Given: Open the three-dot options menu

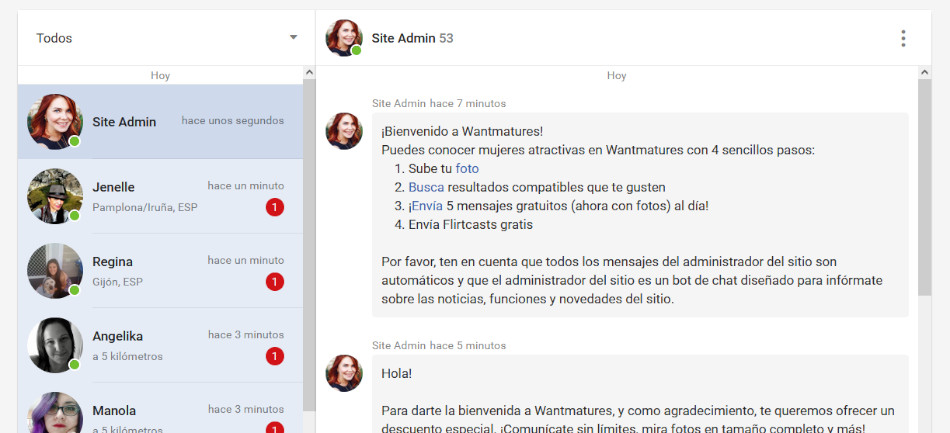Looking at the screenshot, I should coord(903,38).
